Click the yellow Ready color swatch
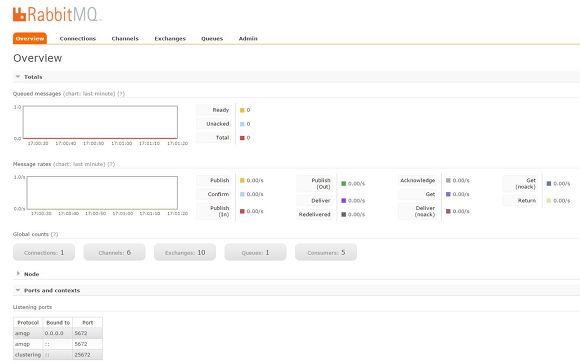The image size is (580, 364). [x=242, y=110]
